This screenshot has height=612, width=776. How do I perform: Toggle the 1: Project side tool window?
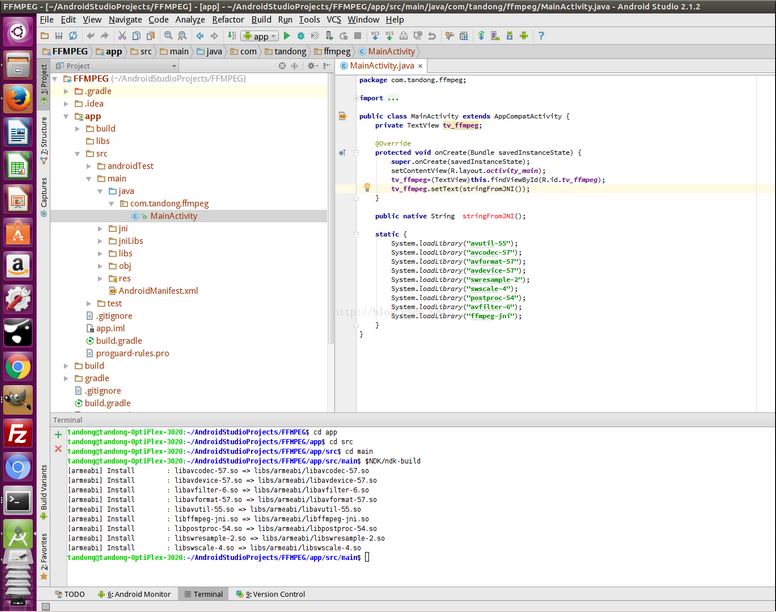click(x=44, y=84)
